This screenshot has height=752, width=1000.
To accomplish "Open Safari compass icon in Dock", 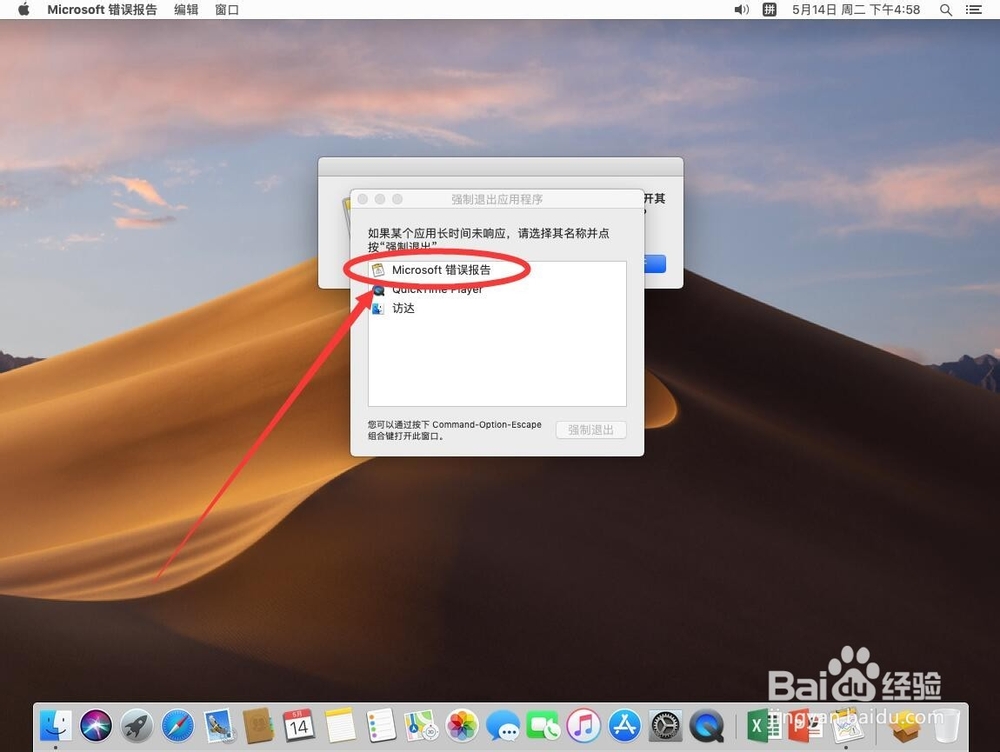I will (177, 726).
